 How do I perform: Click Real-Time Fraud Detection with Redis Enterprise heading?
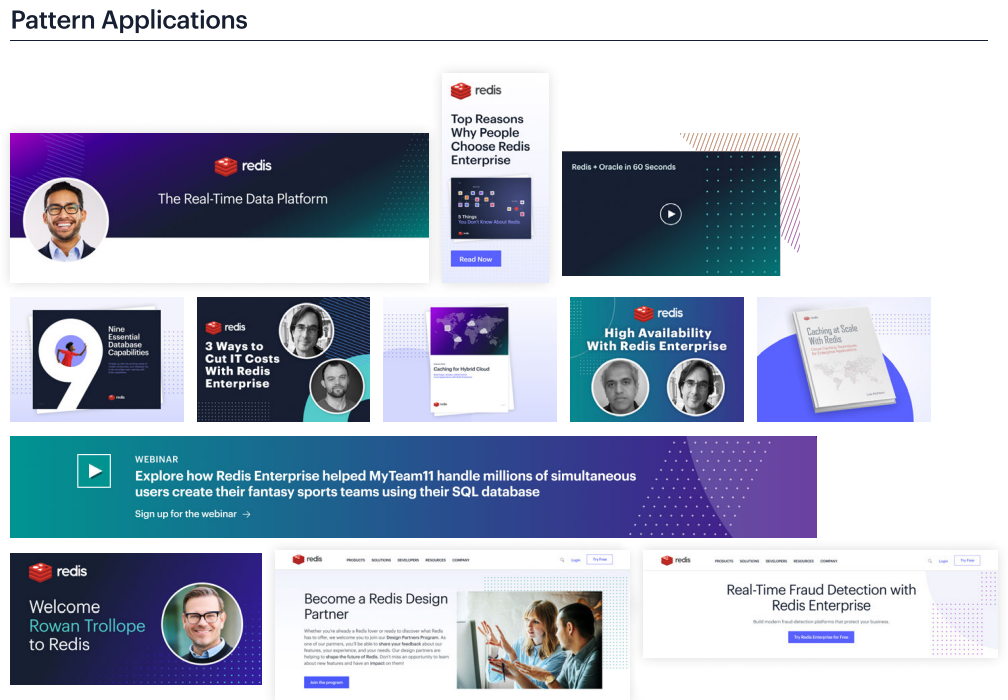(x=821, y=598)
